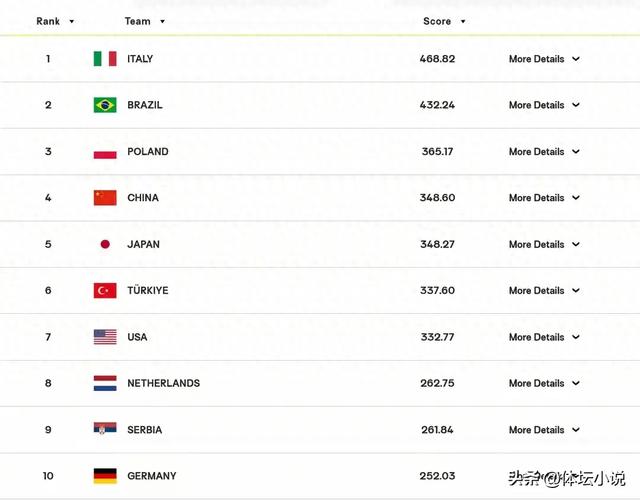The width and height of the screenshot is (640, 501).
Task: Select the NETHERLANDS team name
Action: click(x=163, y=383)
